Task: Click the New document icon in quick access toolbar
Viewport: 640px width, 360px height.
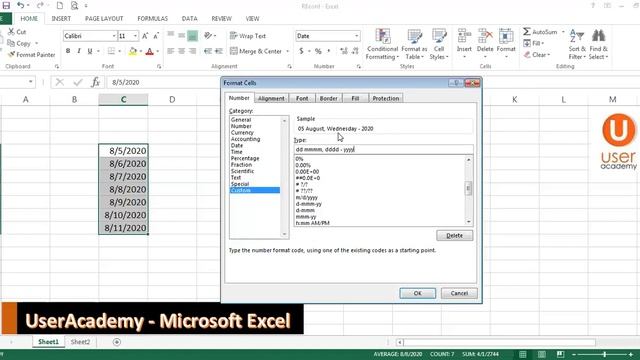Action: point(60,6)
